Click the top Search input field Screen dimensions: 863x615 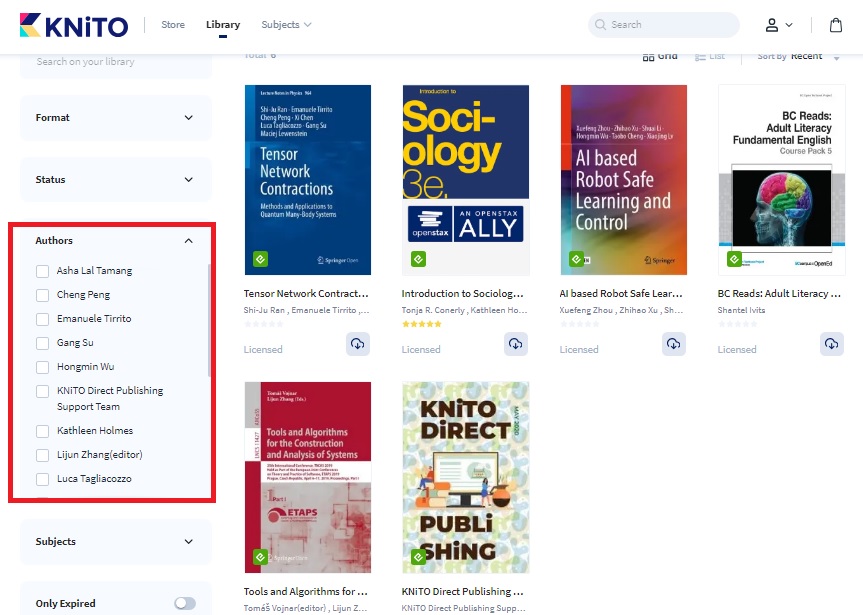[x=670, y=25]
